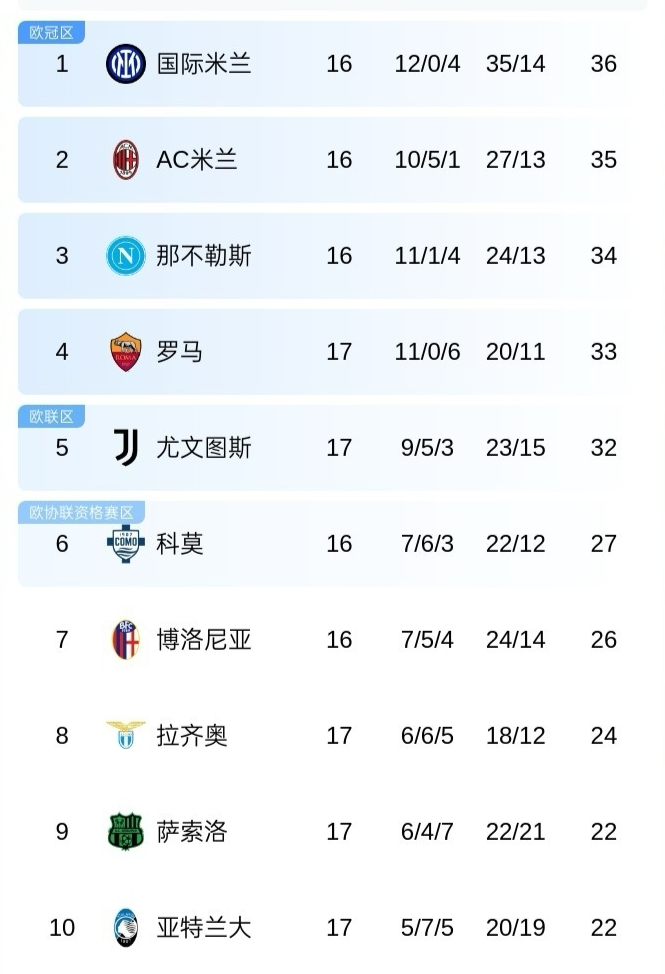Tap the 欧协联资格赛区 zone label
This screenshot has height=974, width=665.
81,513
